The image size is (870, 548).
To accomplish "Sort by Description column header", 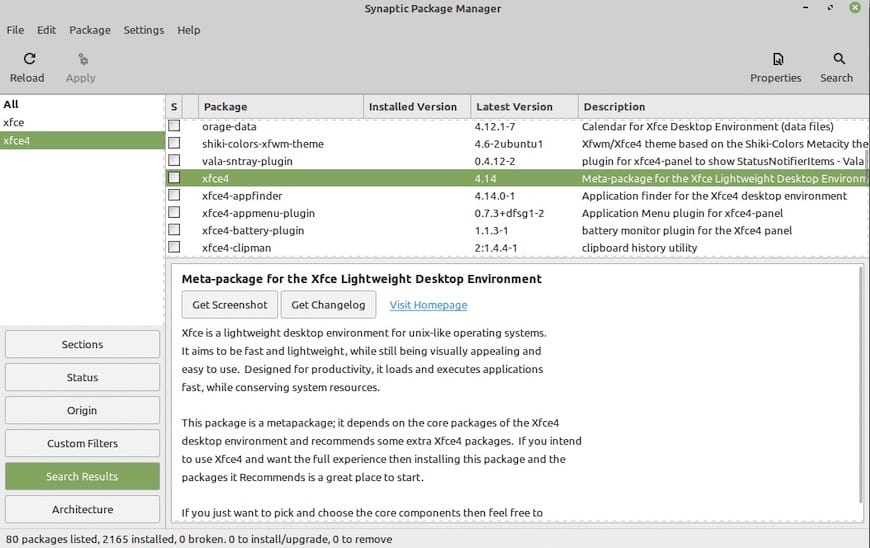I will 724,106.
